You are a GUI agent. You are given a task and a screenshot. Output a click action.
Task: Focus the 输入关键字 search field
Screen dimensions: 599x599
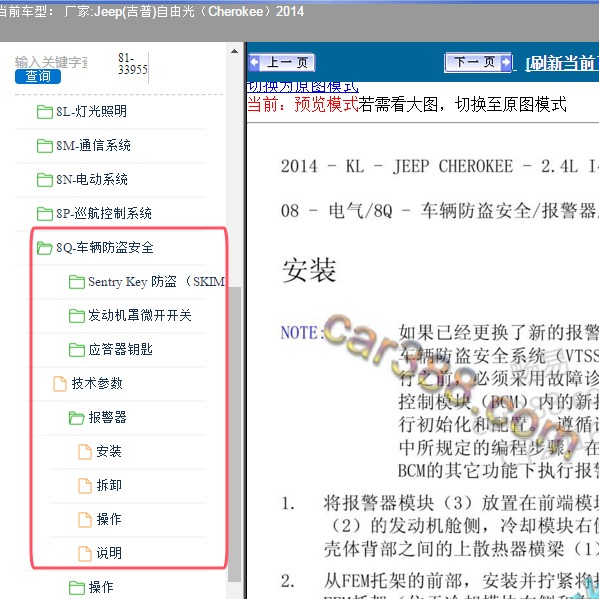pyautogui.click(x=51, y=62)
